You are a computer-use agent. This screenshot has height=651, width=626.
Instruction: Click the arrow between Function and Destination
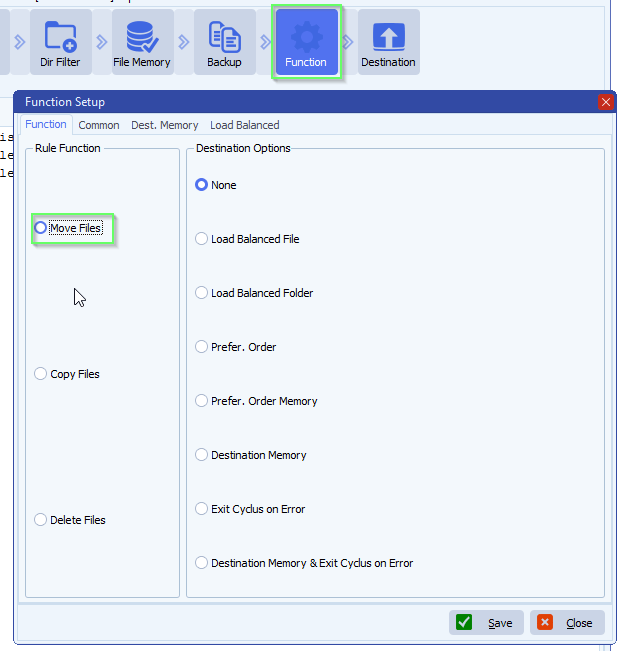coord(347,42)
